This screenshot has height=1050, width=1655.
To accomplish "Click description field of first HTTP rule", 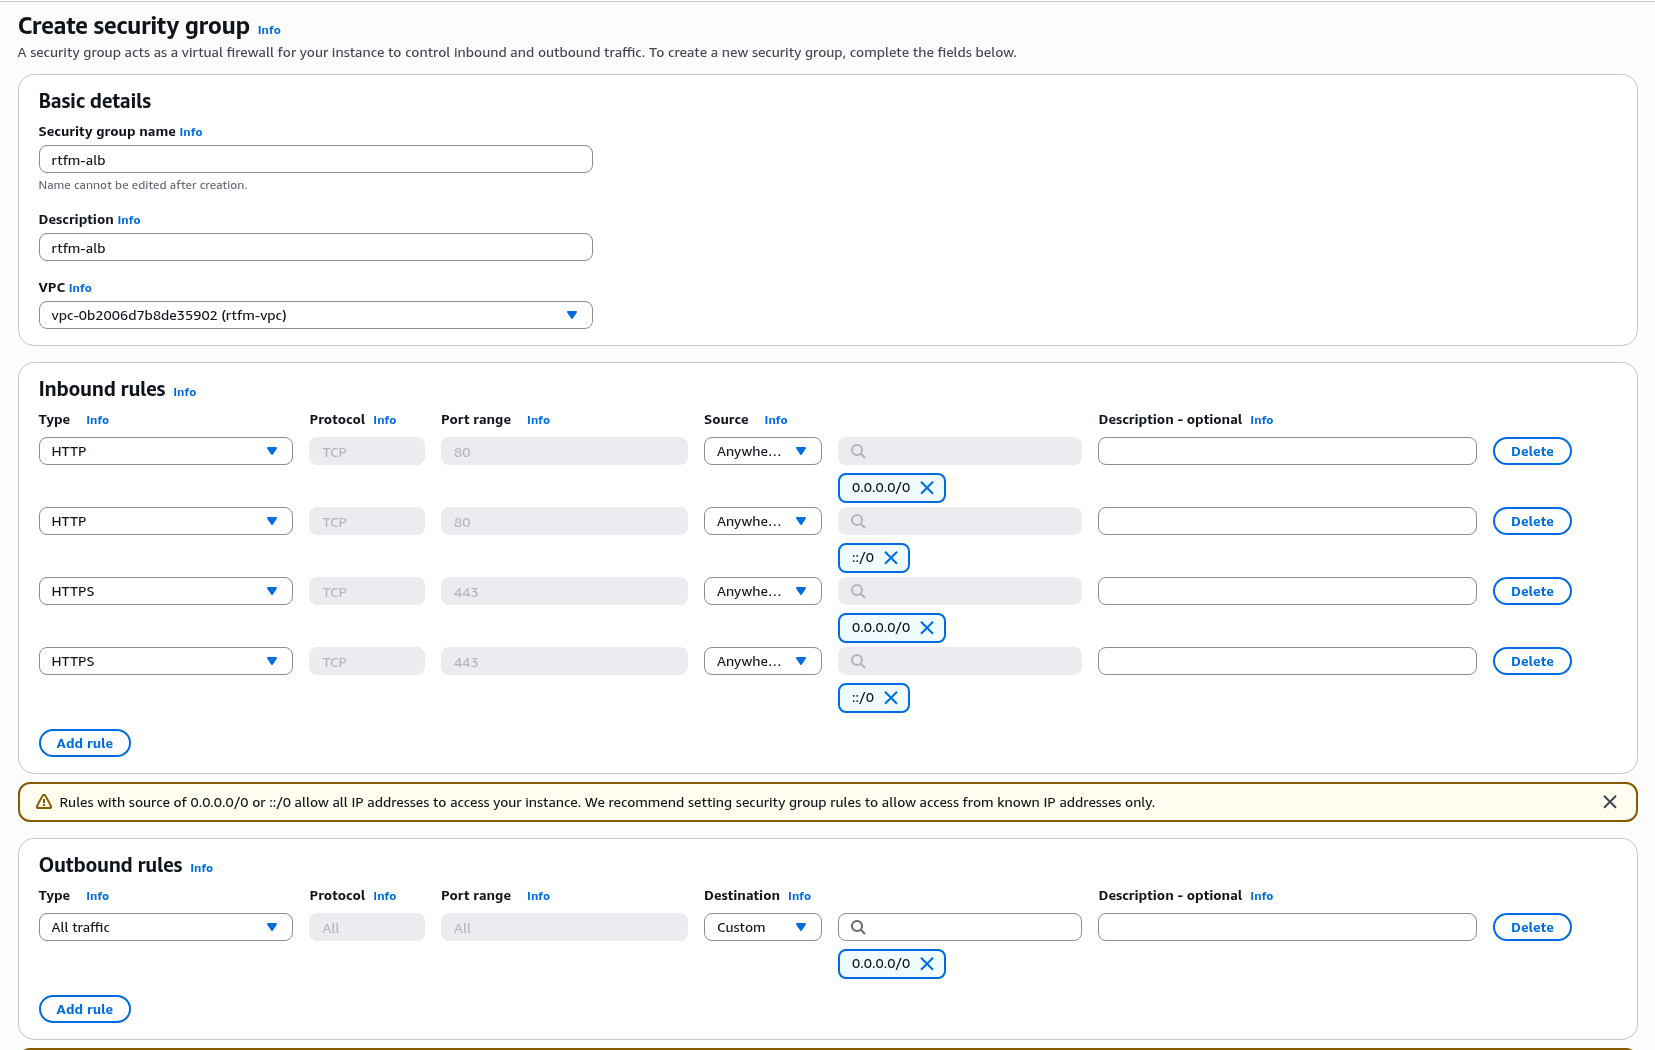I will pos(1286,451).
